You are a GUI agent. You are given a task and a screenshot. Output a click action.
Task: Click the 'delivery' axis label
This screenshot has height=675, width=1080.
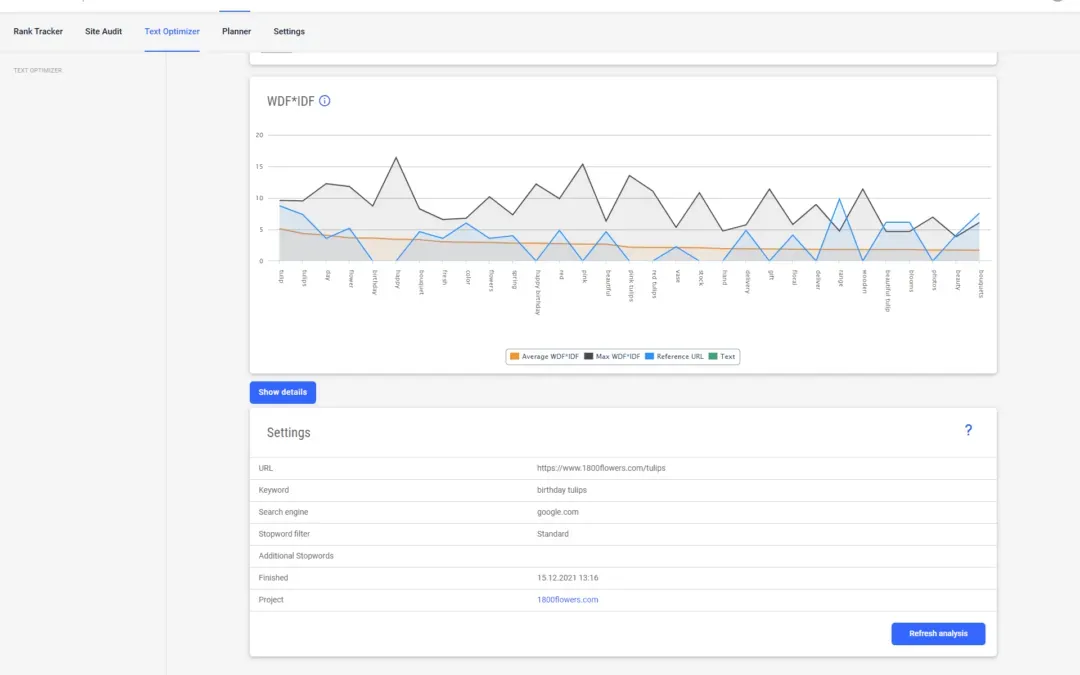(747, 282)
